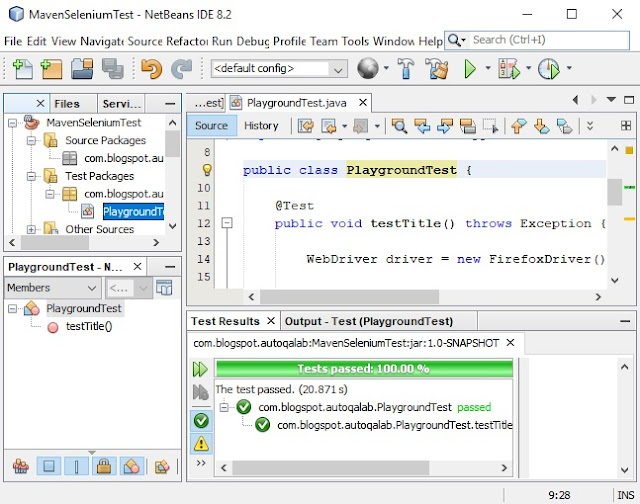This screenshot has width=640, height=504.
Task: Collapse Source Packages node
Action: [31, 140]
